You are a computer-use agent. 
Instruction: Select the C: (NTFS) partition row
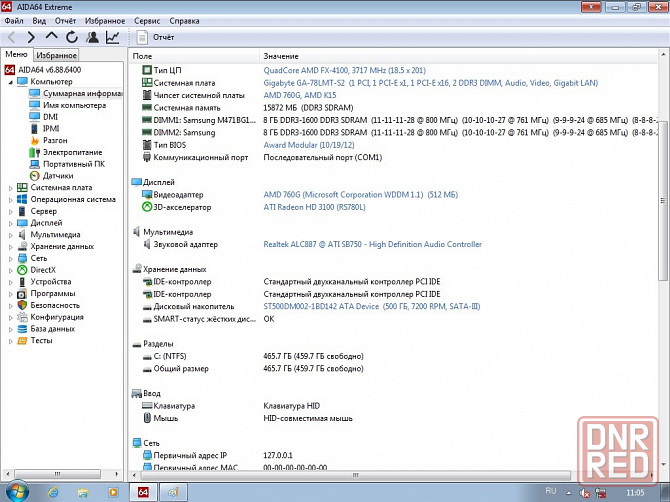coord(393,356)
